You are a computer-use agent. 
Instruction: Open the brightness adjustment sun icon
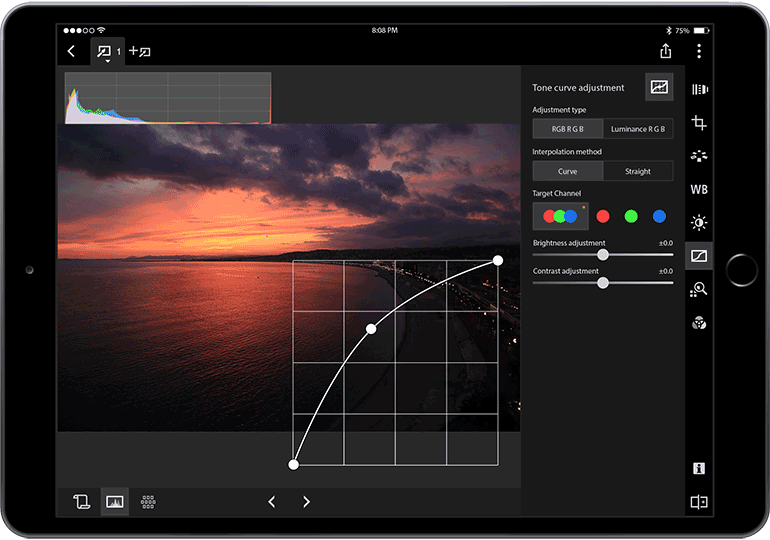[x=699, y=222]
